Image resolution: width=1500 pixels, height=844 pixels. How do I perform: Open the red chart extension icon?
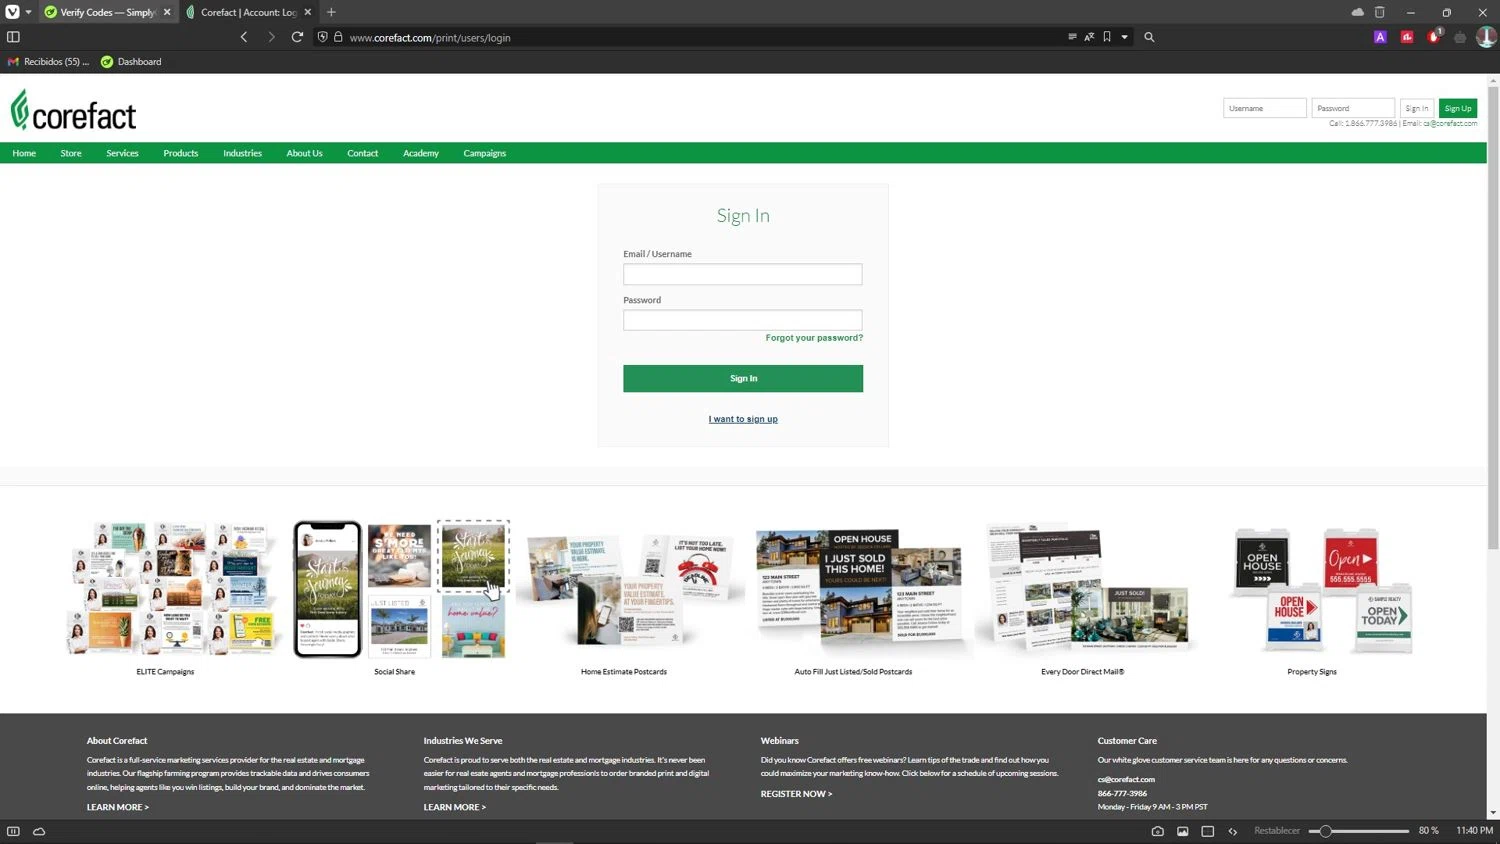click(1407, 37)
